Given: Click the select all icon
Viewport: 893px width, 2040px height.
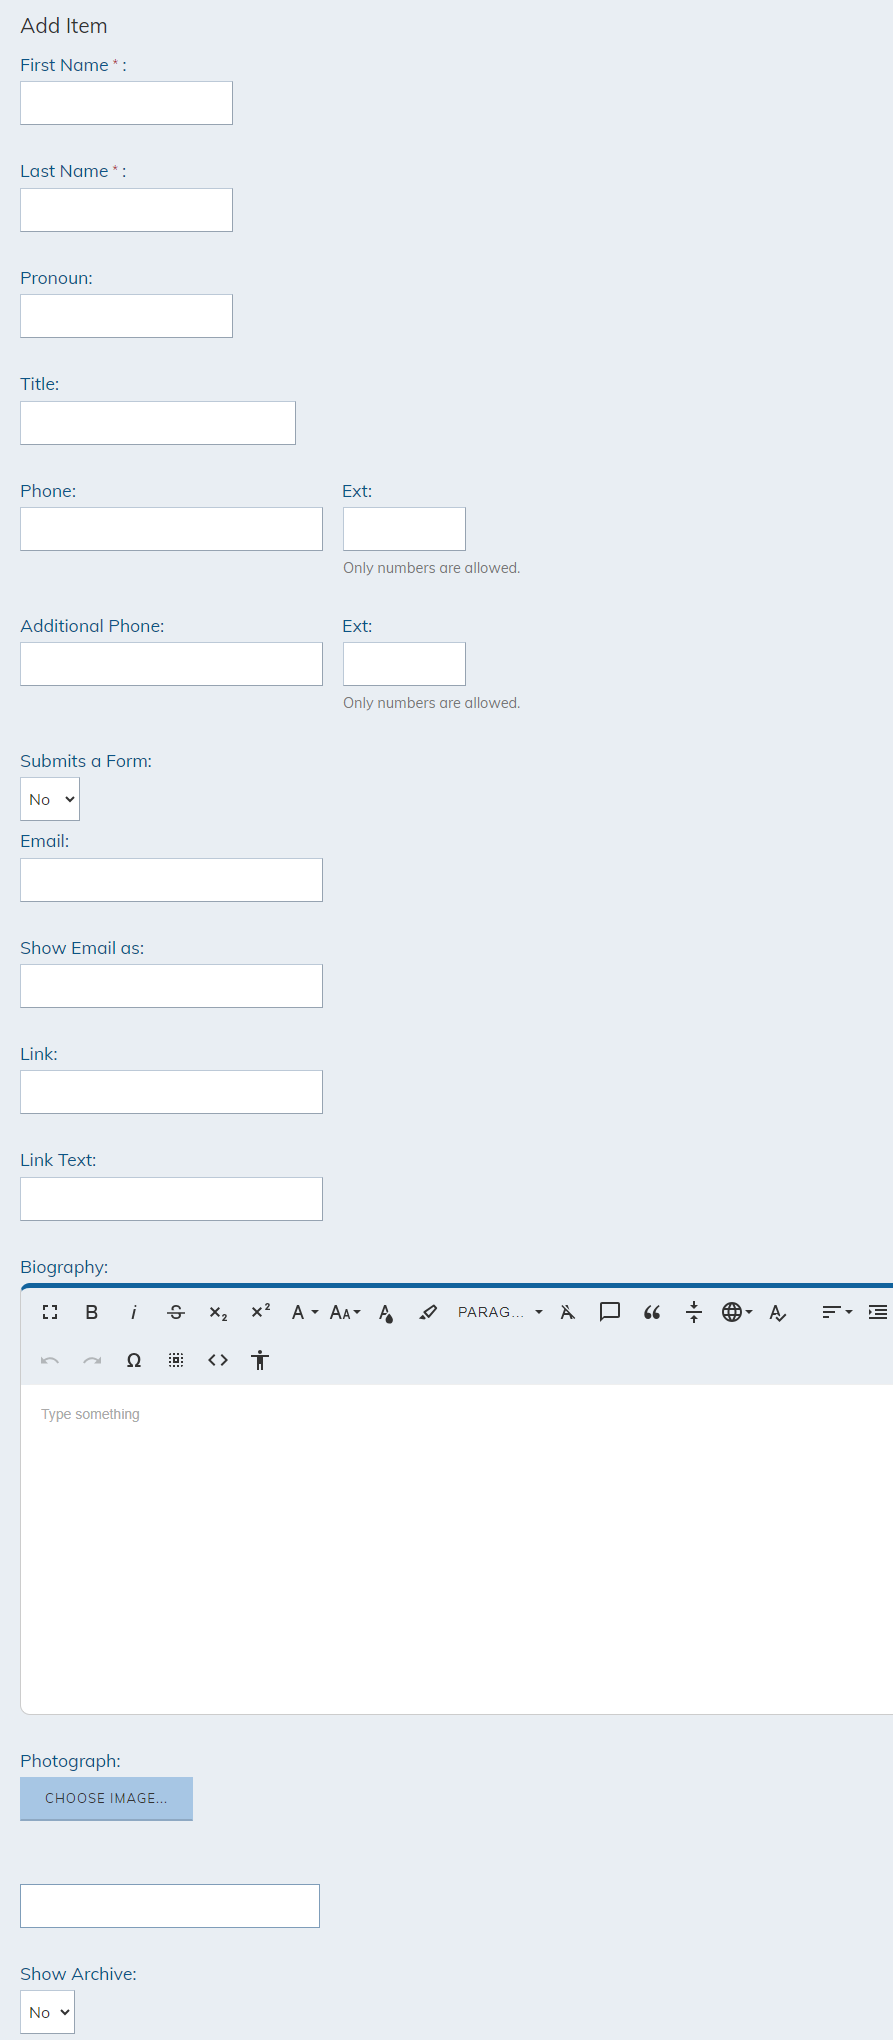Looking at the screenshot, I should tap(176, 1360).
